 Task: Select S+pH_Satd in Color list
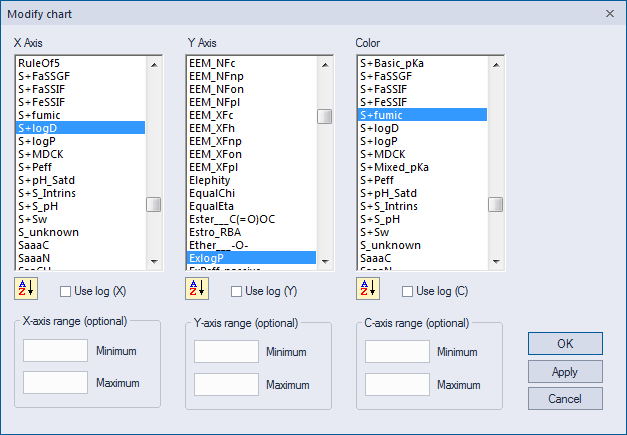click(423, 193)
